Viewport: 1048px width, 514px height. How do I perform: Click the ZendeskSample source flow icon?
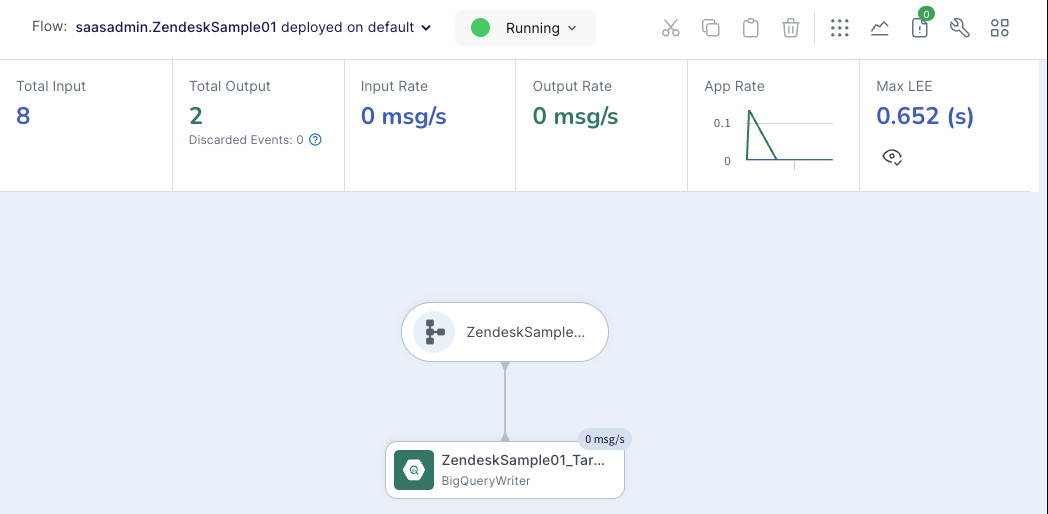(x=434, y=332)
